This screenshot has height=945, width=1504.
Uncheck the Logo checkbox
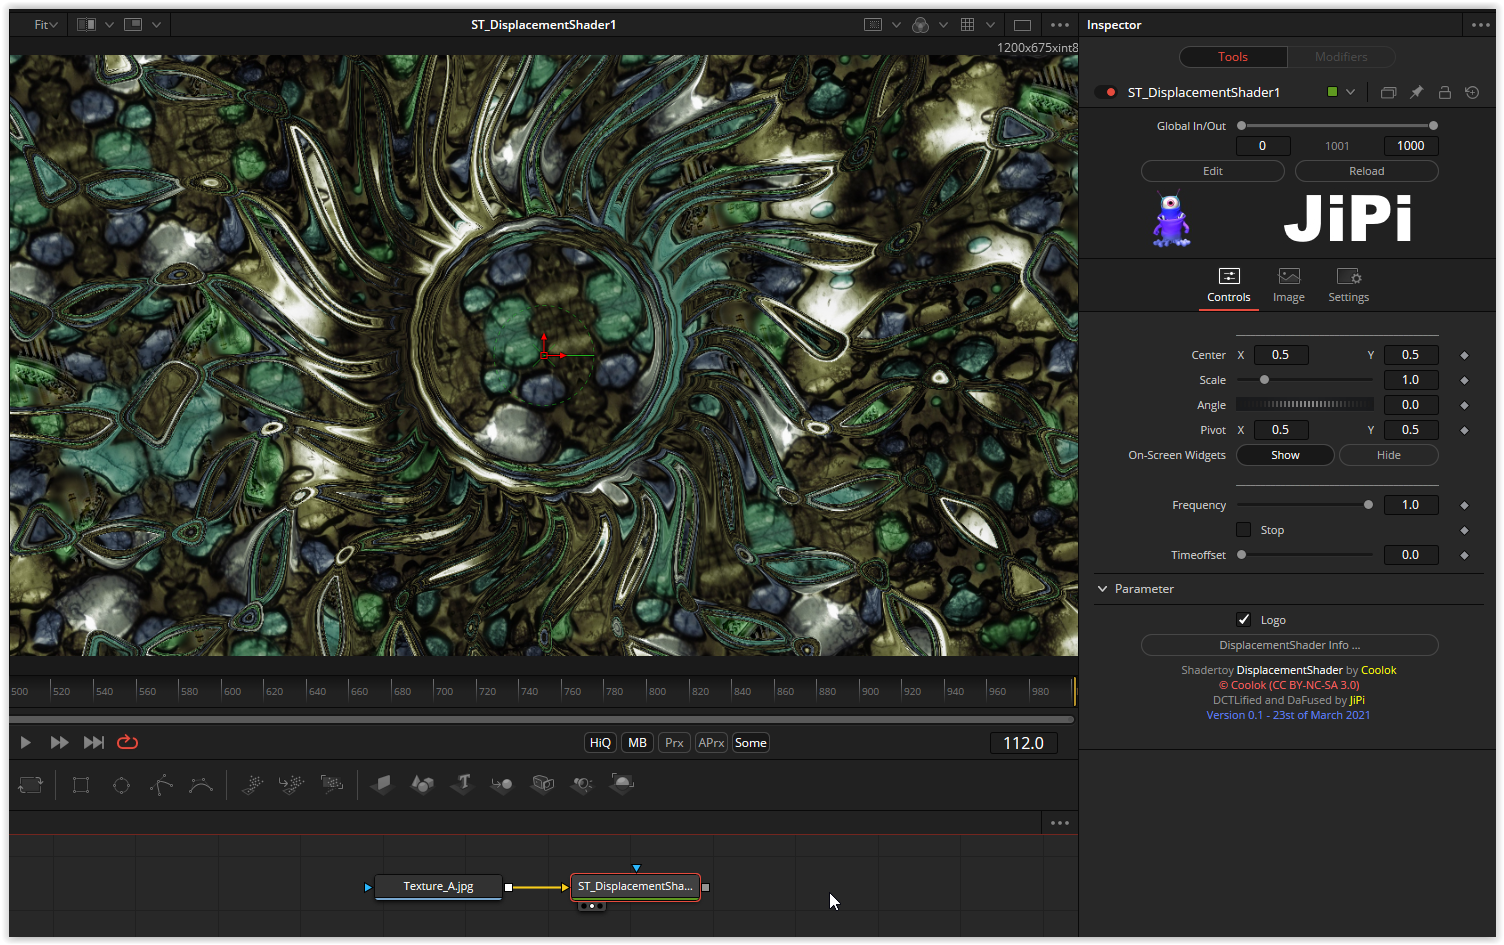click(x=1243, y=619)
